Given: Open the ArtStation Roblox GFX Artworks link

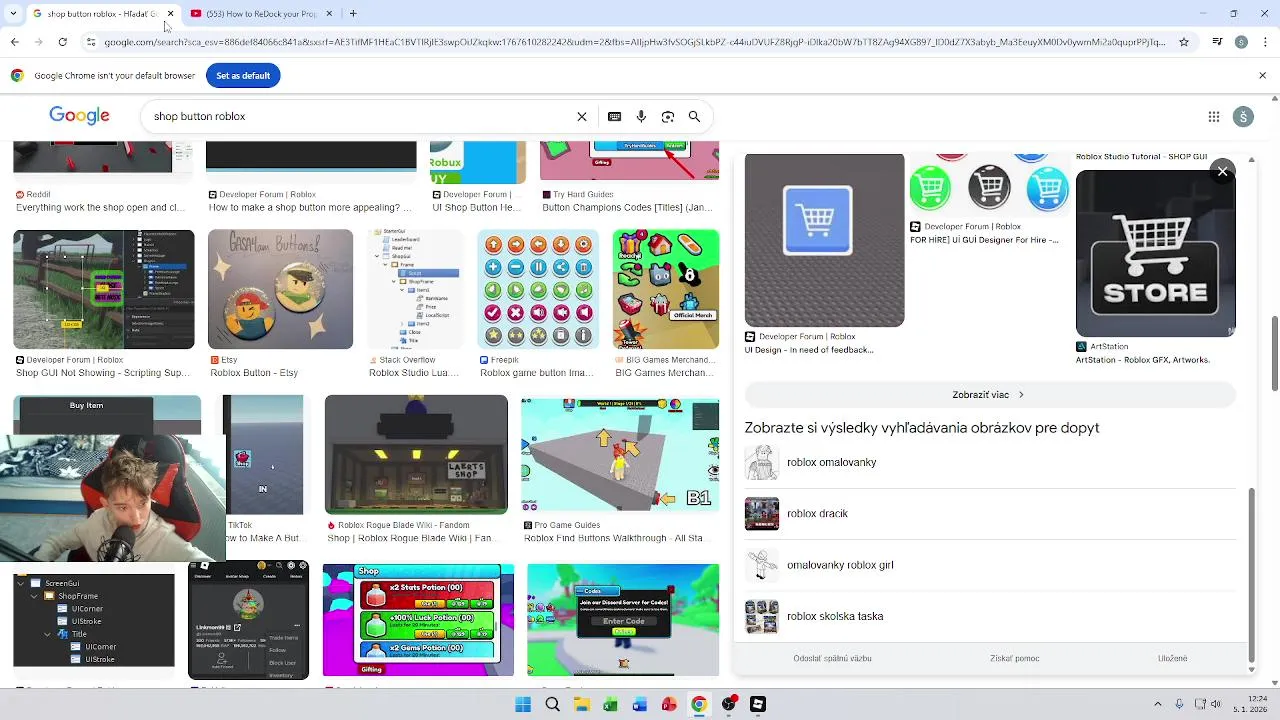Looking at the screenshot, I should pos(1143,360).
